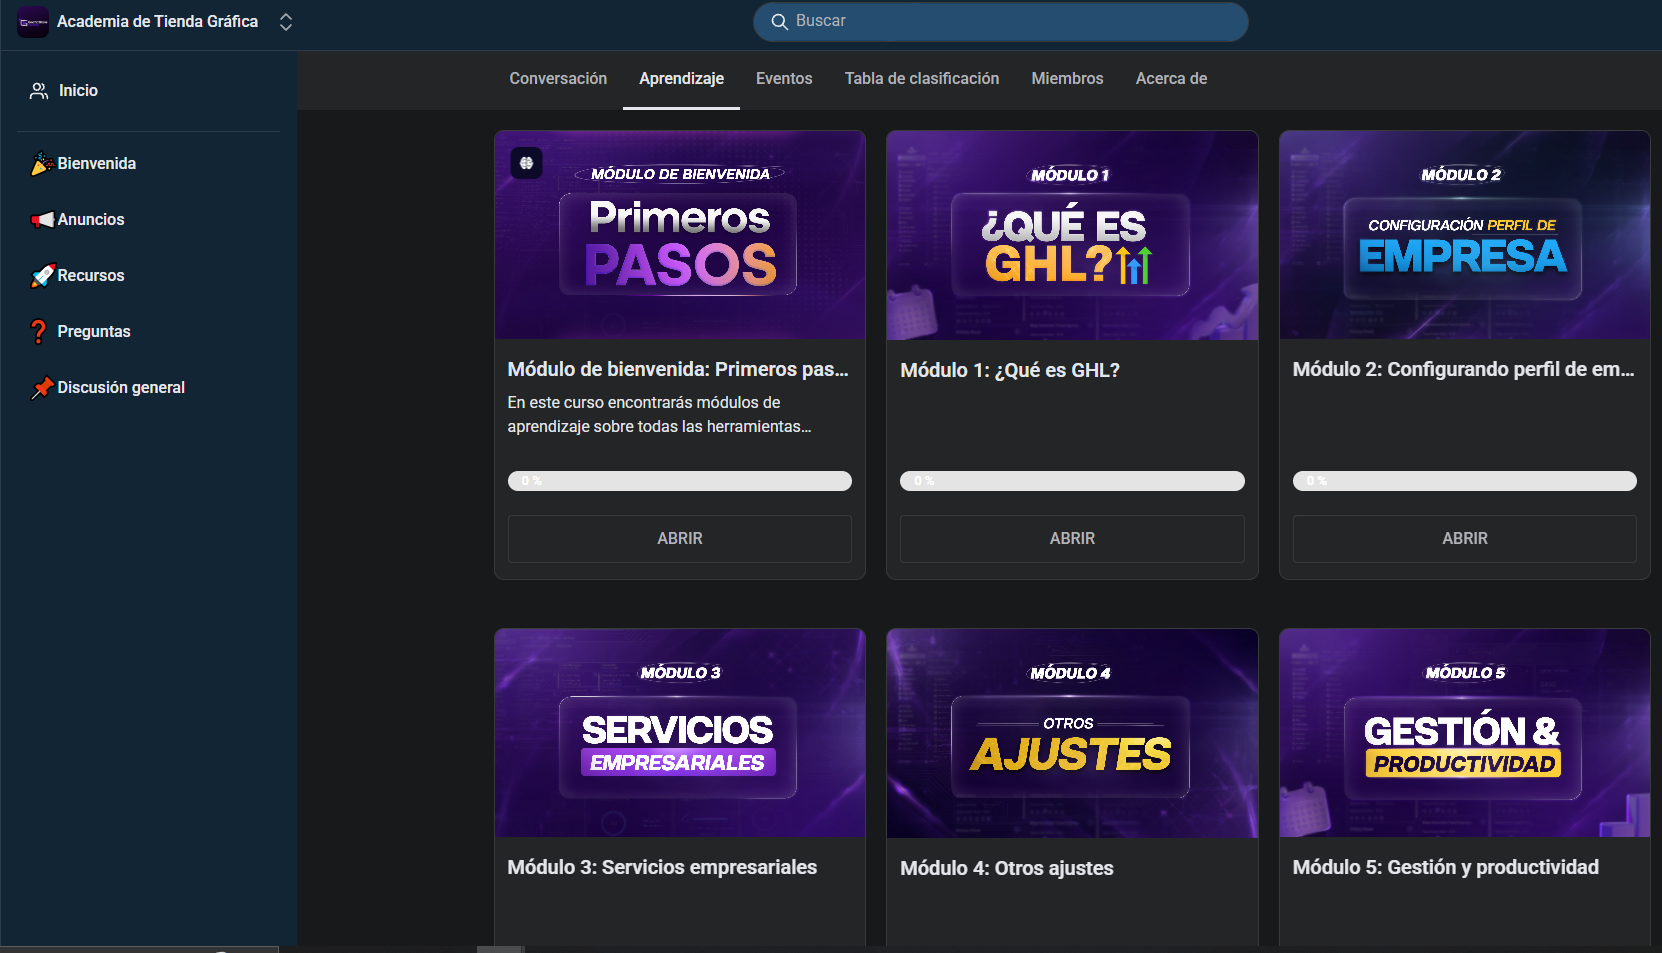Image resolution: width=1662 pixels, height=953 pixels.
Task: Click the search magnifier icon
Action: (x=779, y=21)
